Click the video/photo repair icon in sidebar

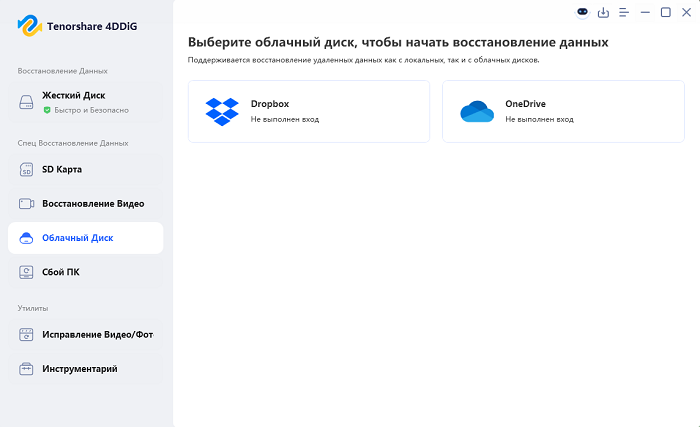26,335
